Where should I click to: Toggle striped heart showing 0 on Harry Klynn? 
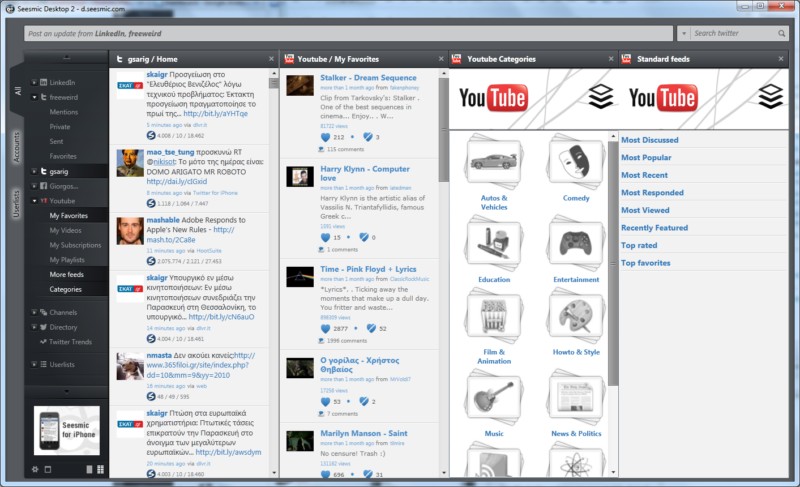tap(364, 237)
